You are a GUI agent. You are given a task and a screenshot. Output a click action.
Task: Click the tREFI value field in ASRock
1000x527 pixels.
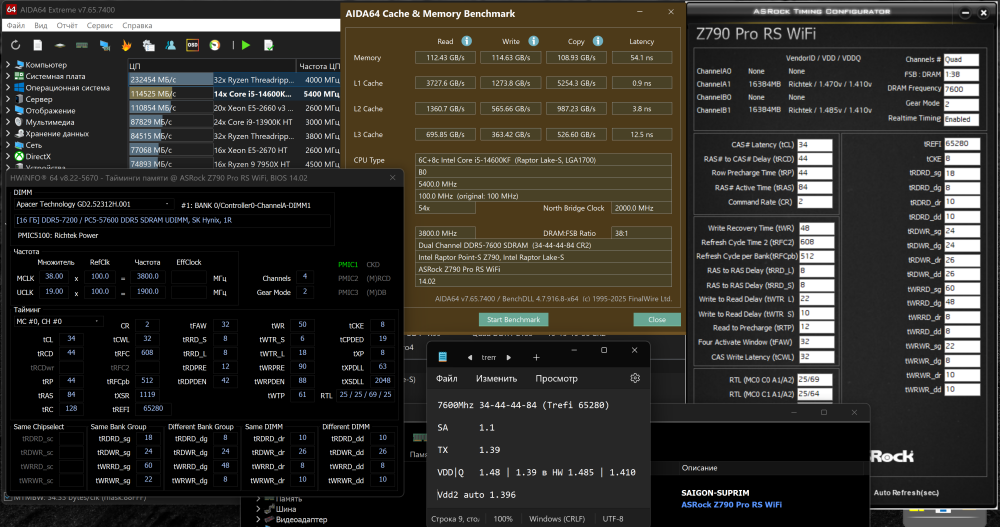pos(964,144)
